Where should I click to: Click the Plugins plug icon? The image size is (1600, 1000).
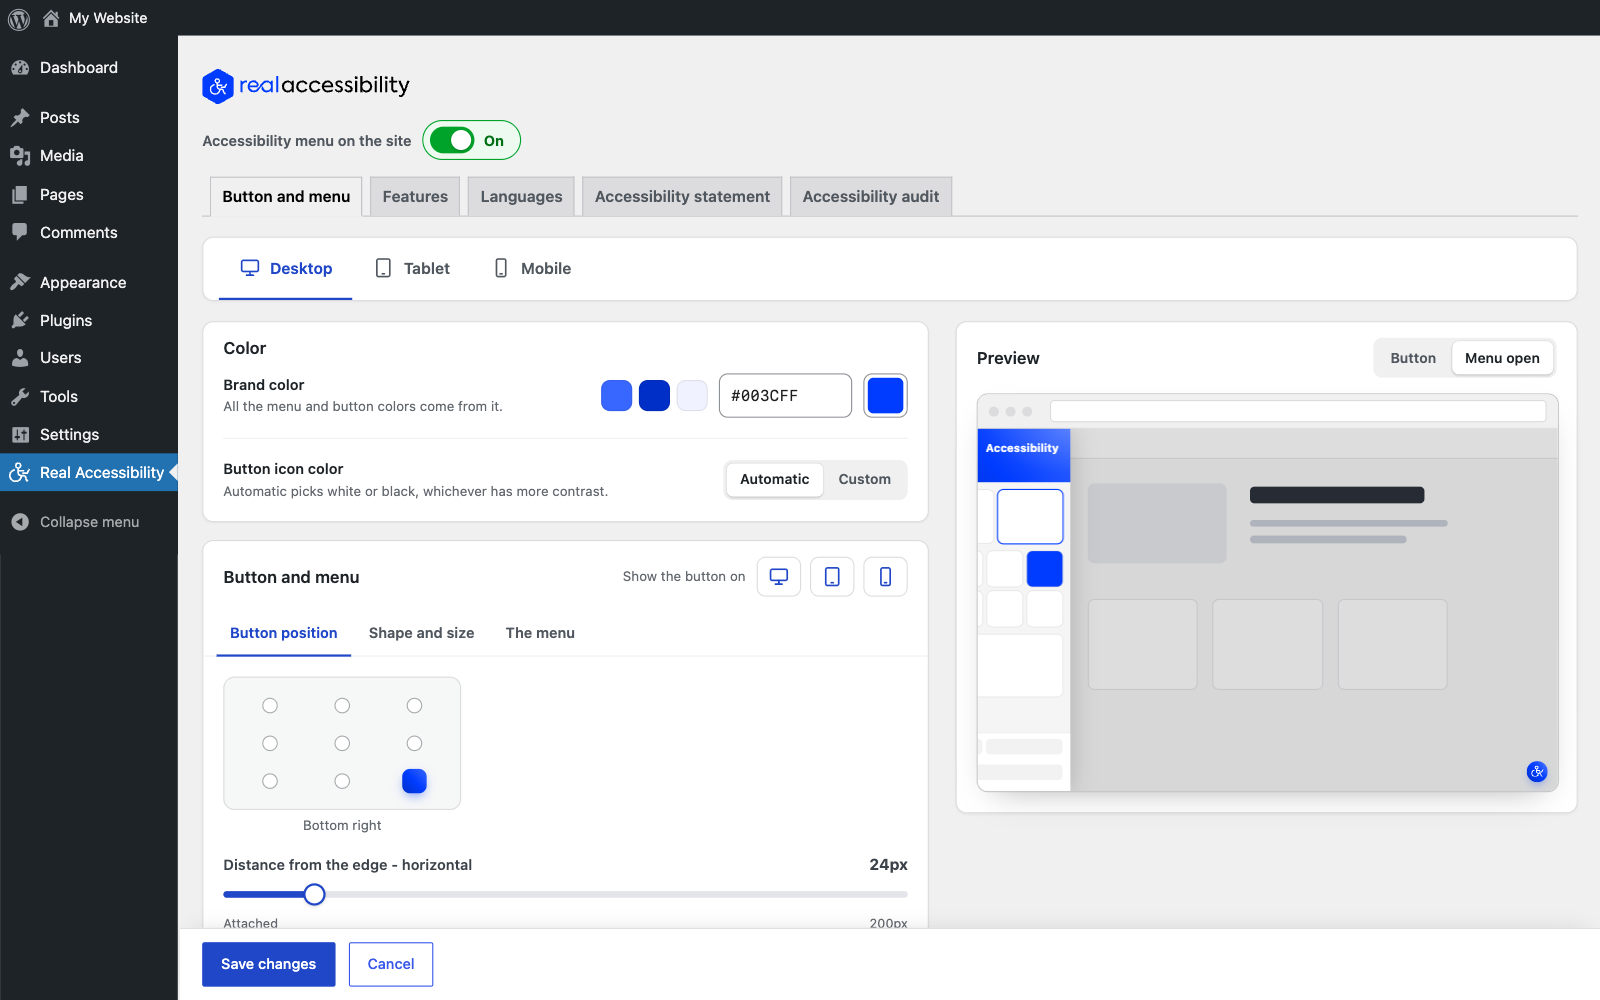click(x=20, y=321)
